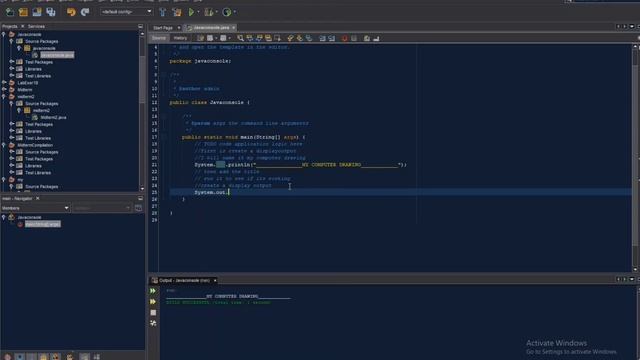This screenshot has height=360, width=640.
Task: Click the grey Redo icon
Action: (85, 12)
